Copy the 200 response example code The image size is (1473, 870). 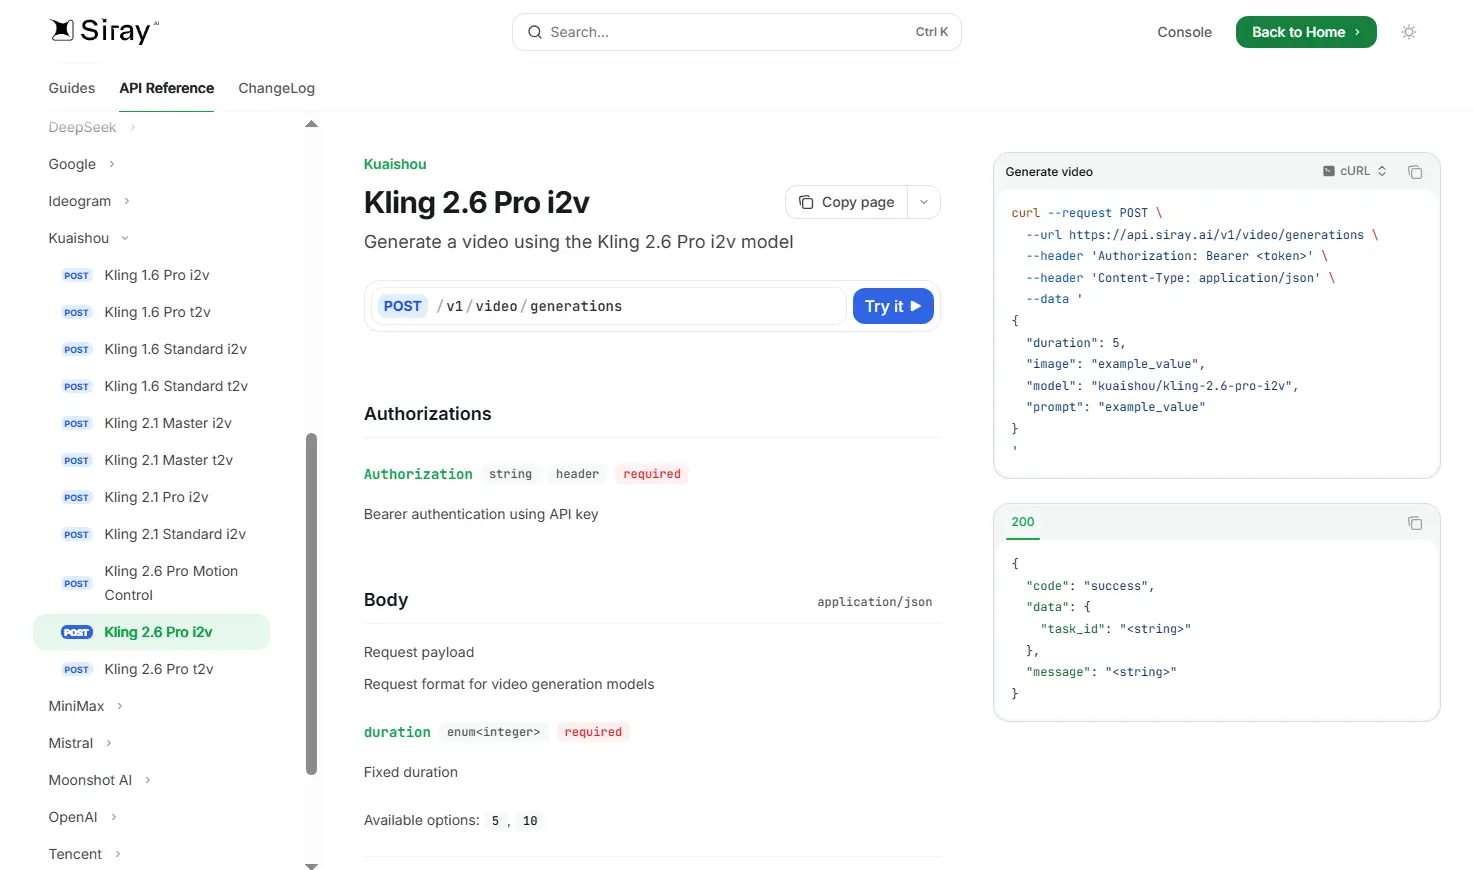tap(1415, 522)
